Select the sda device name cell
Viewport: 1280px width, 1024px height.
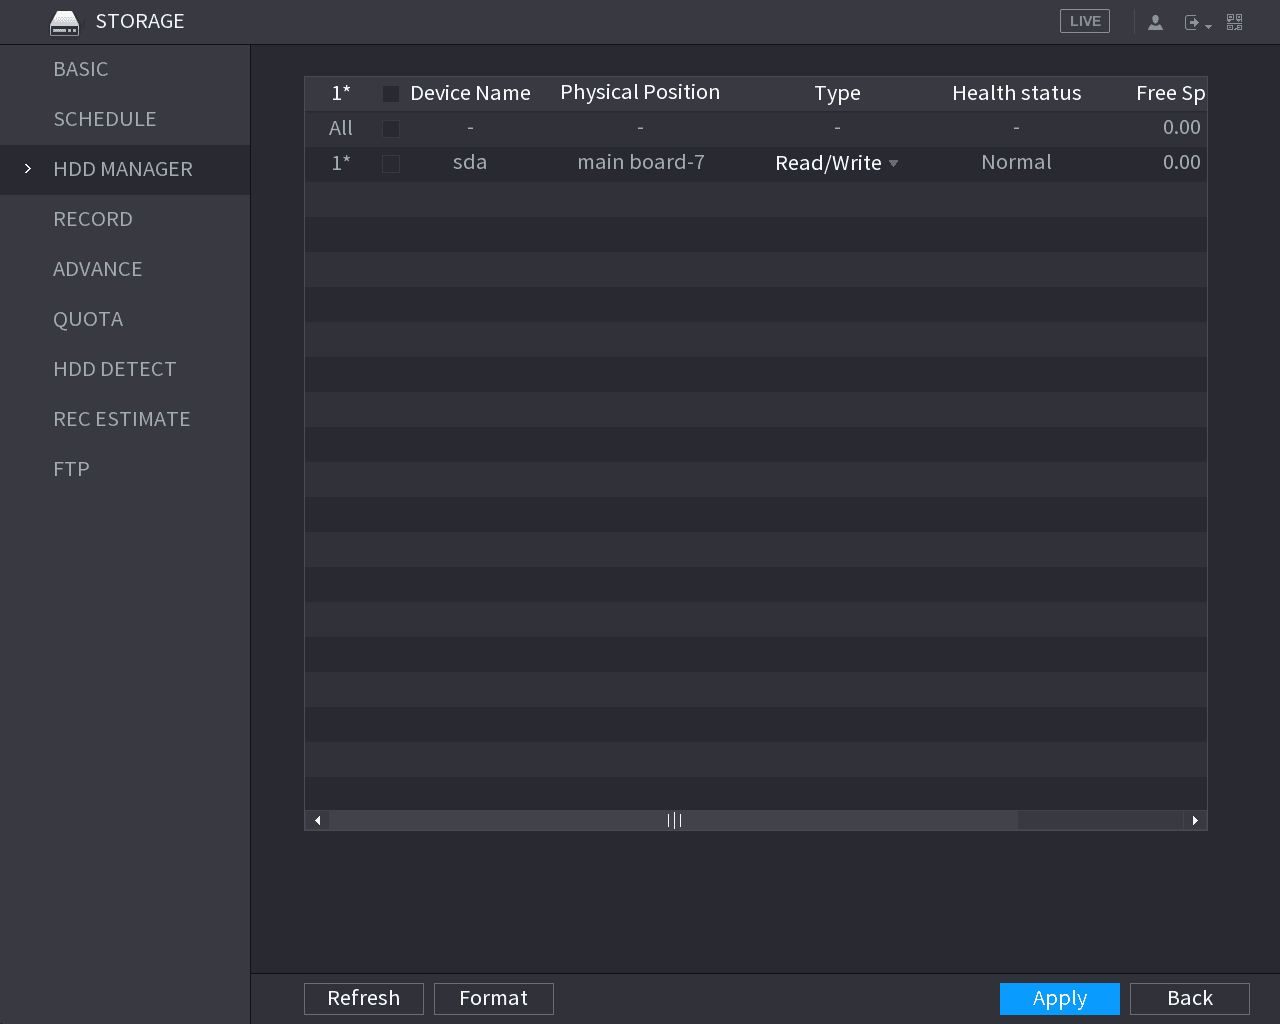pyautogui.click(x=470, y=162)
